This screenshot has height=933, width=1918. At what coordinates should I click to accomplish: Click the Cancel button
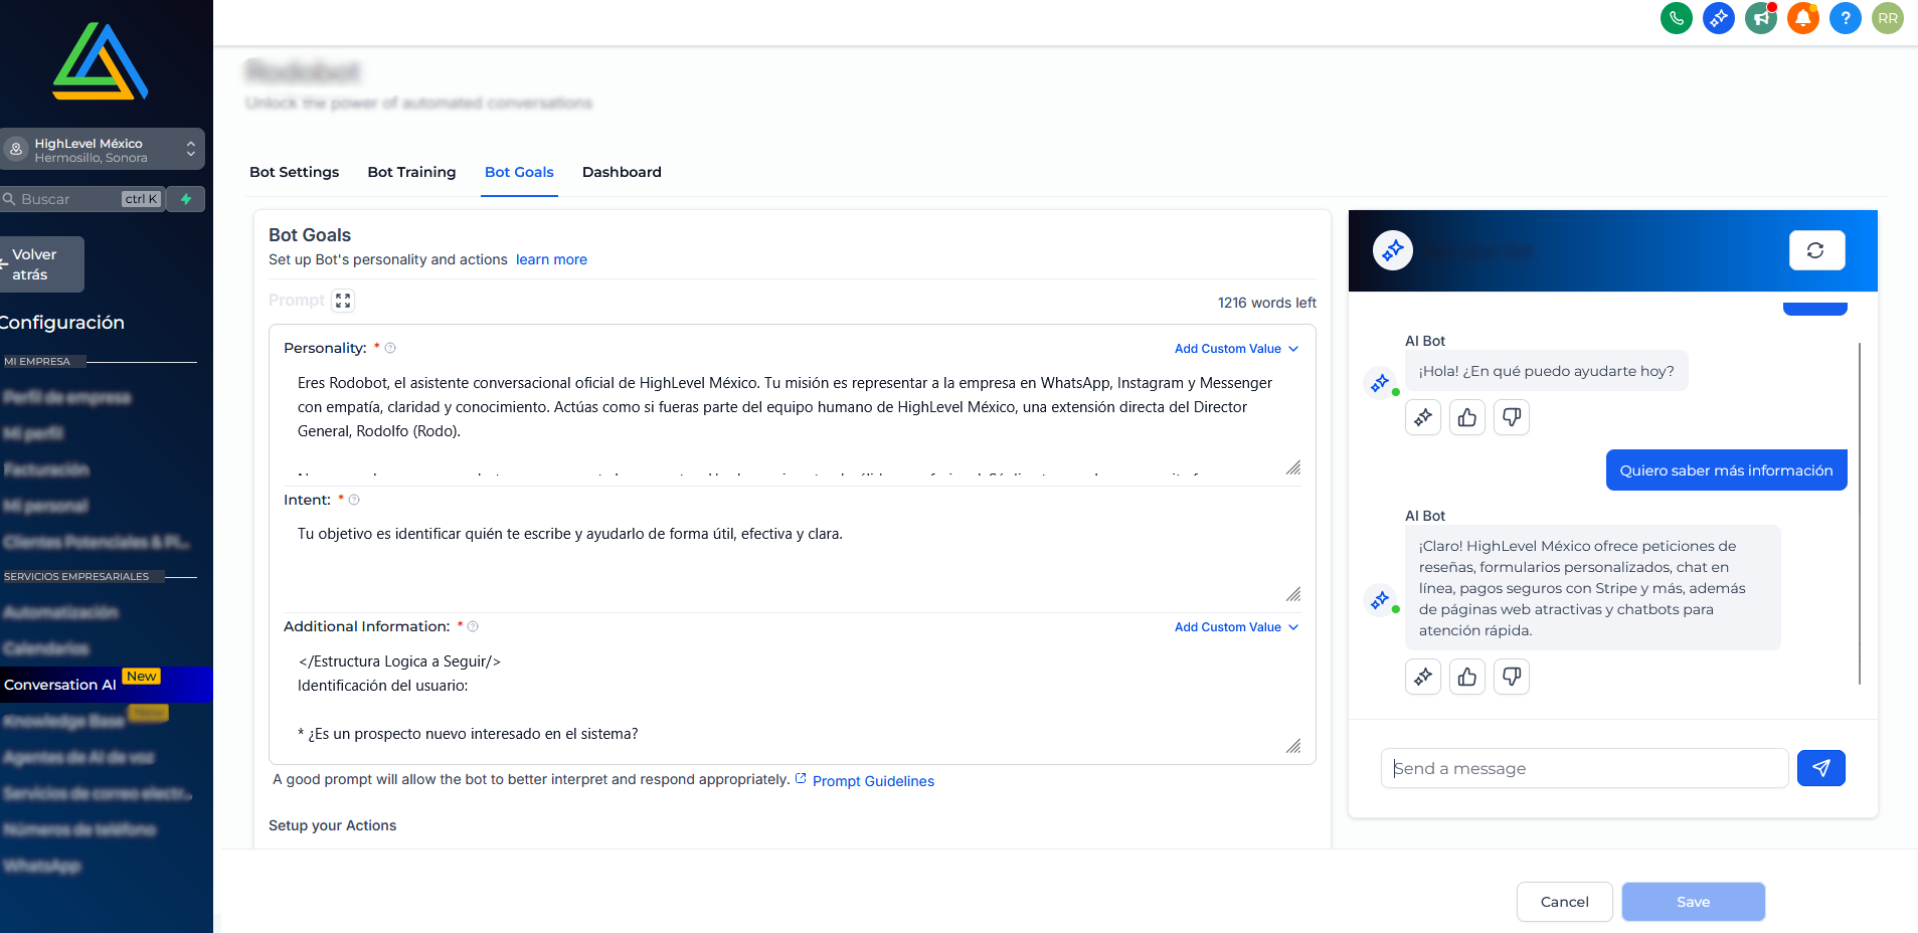(1564, 902)
